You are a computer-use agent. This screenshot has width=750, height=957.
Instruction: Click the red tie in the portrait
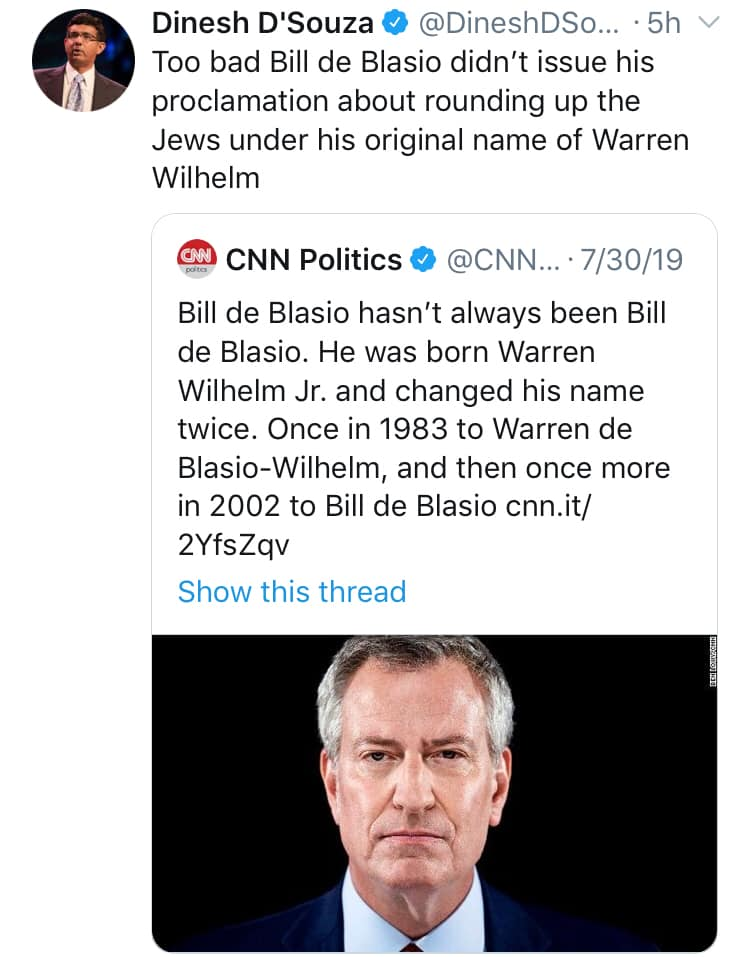point(411,946)
